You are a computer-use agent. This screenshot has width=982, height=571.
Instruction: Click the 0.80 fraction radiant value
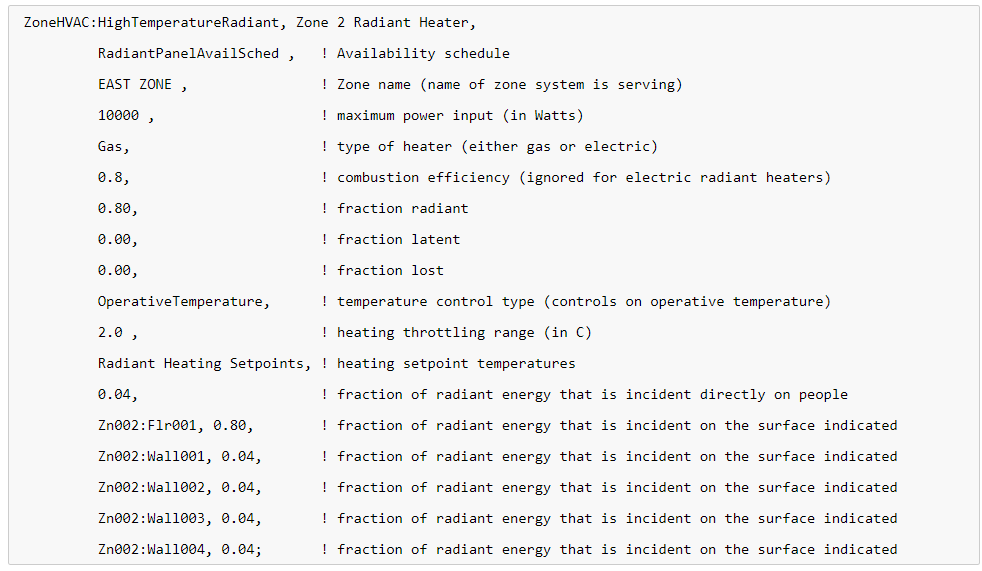tap(114, 208)
